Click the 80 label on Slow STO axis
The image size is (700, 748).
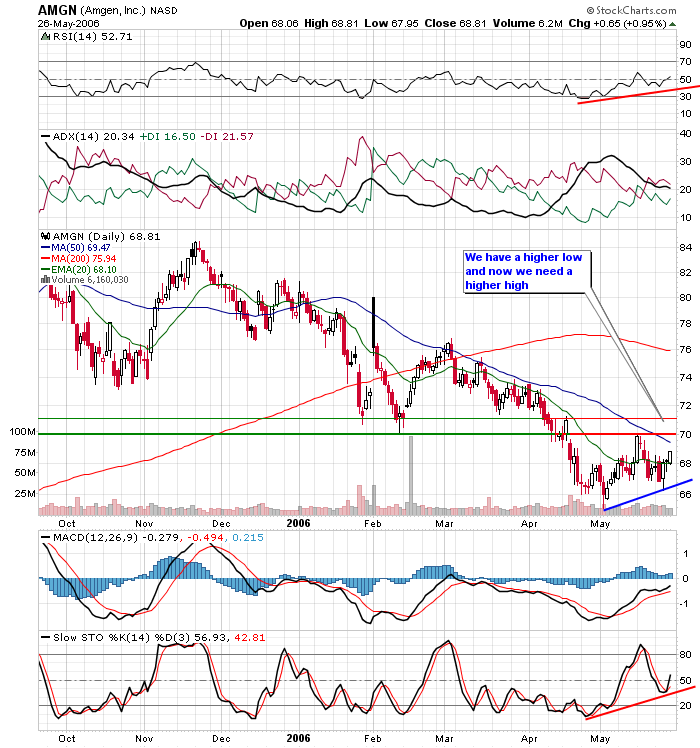[x=685, y=654]
